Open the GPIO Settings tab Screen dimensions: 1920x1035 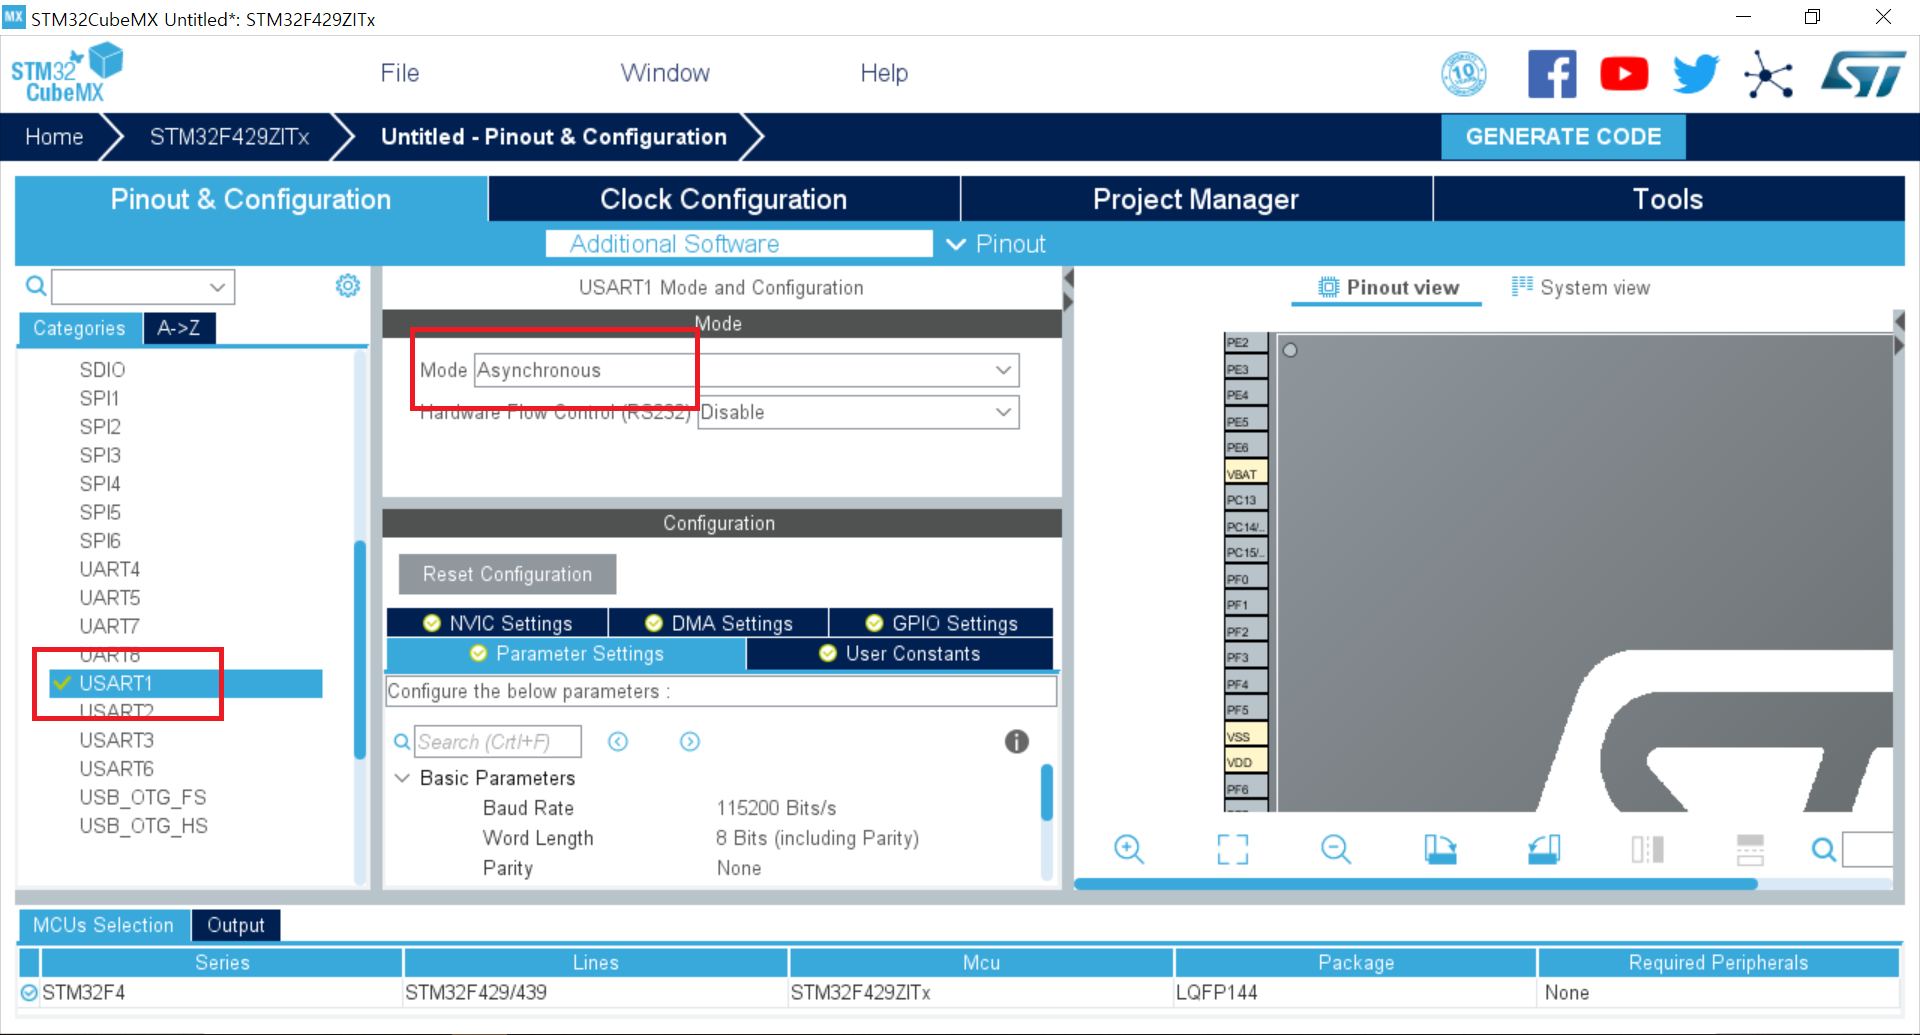[x=941, y=623]
